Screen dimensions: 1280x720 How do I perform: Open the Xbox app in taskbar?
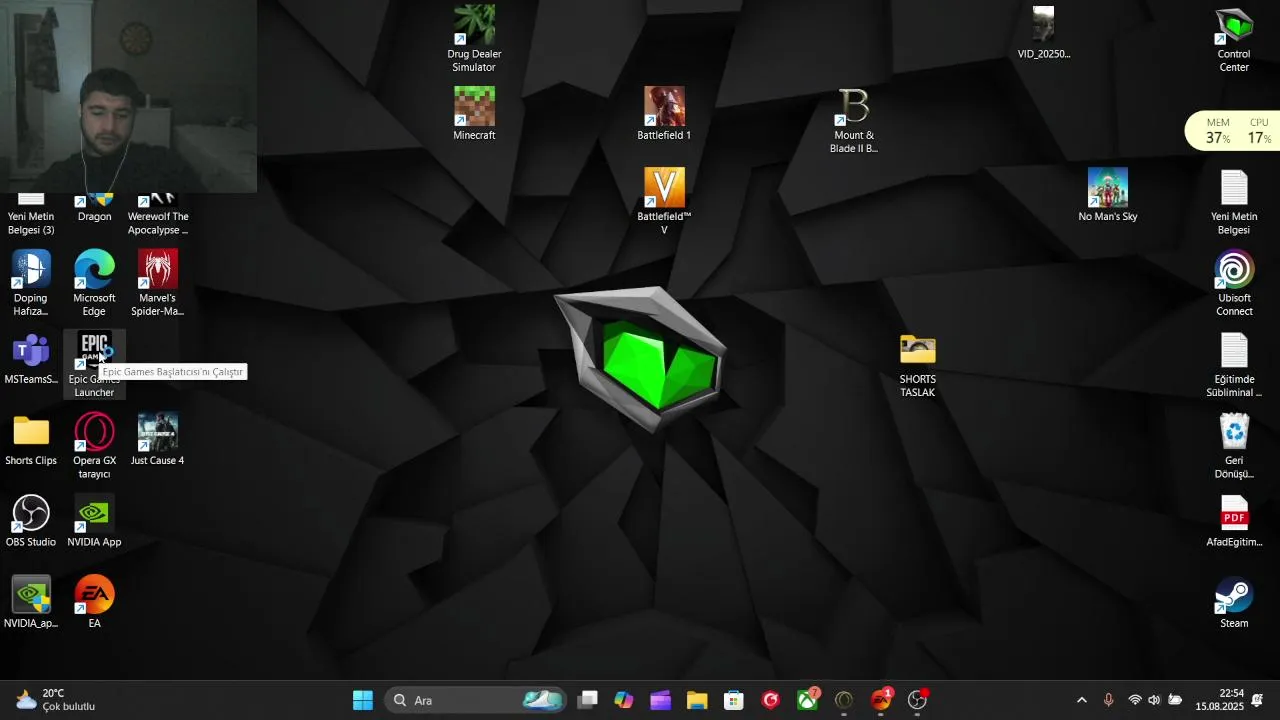[x=807, y=700]
